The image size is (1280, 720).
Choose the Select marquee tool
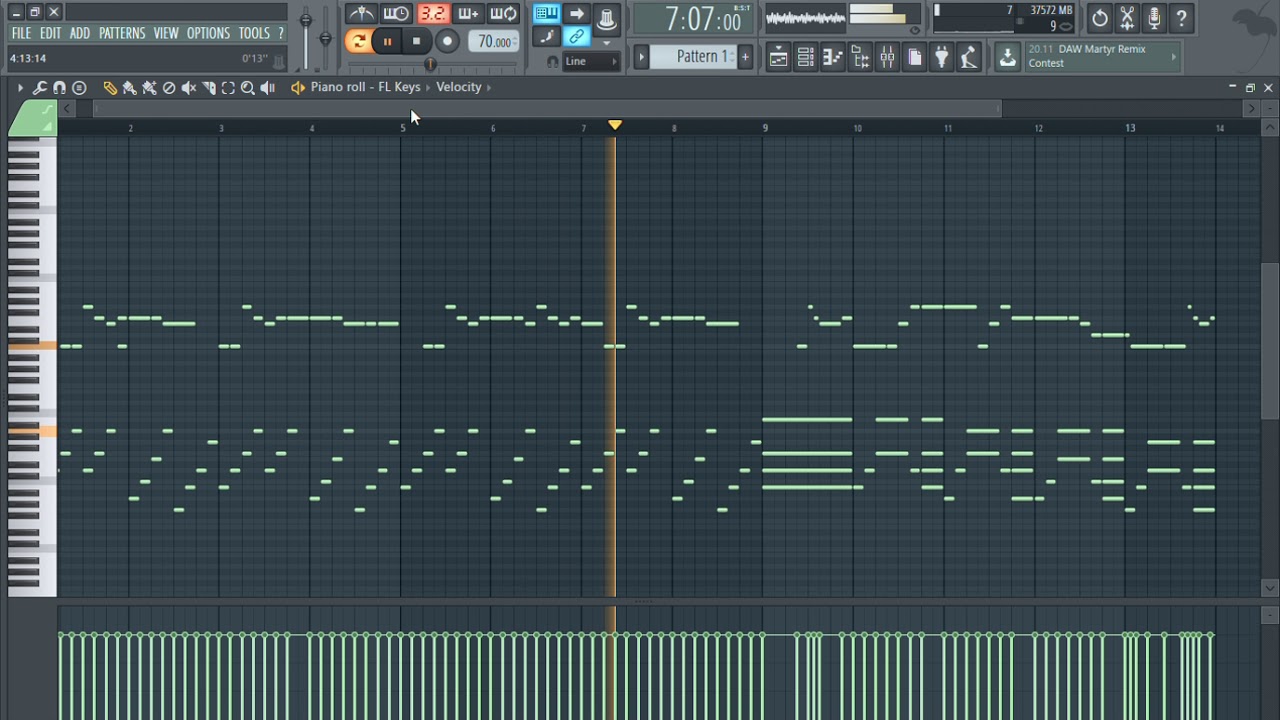[228, 88]
